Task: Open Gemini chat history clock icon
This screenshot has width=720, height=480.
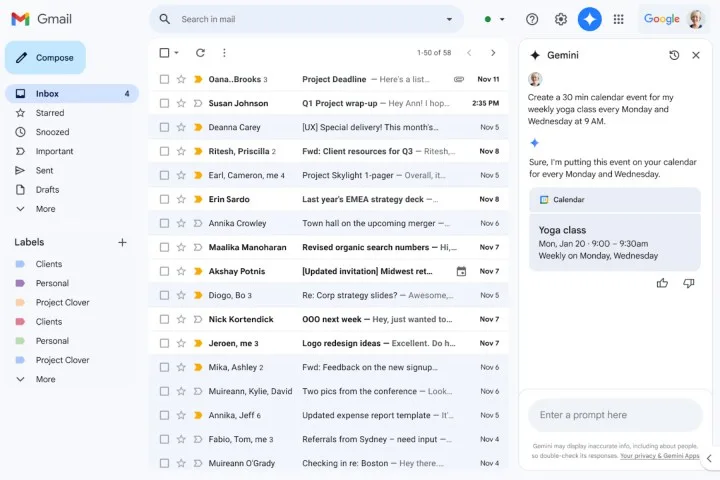Action: click(x=674, y=55)
